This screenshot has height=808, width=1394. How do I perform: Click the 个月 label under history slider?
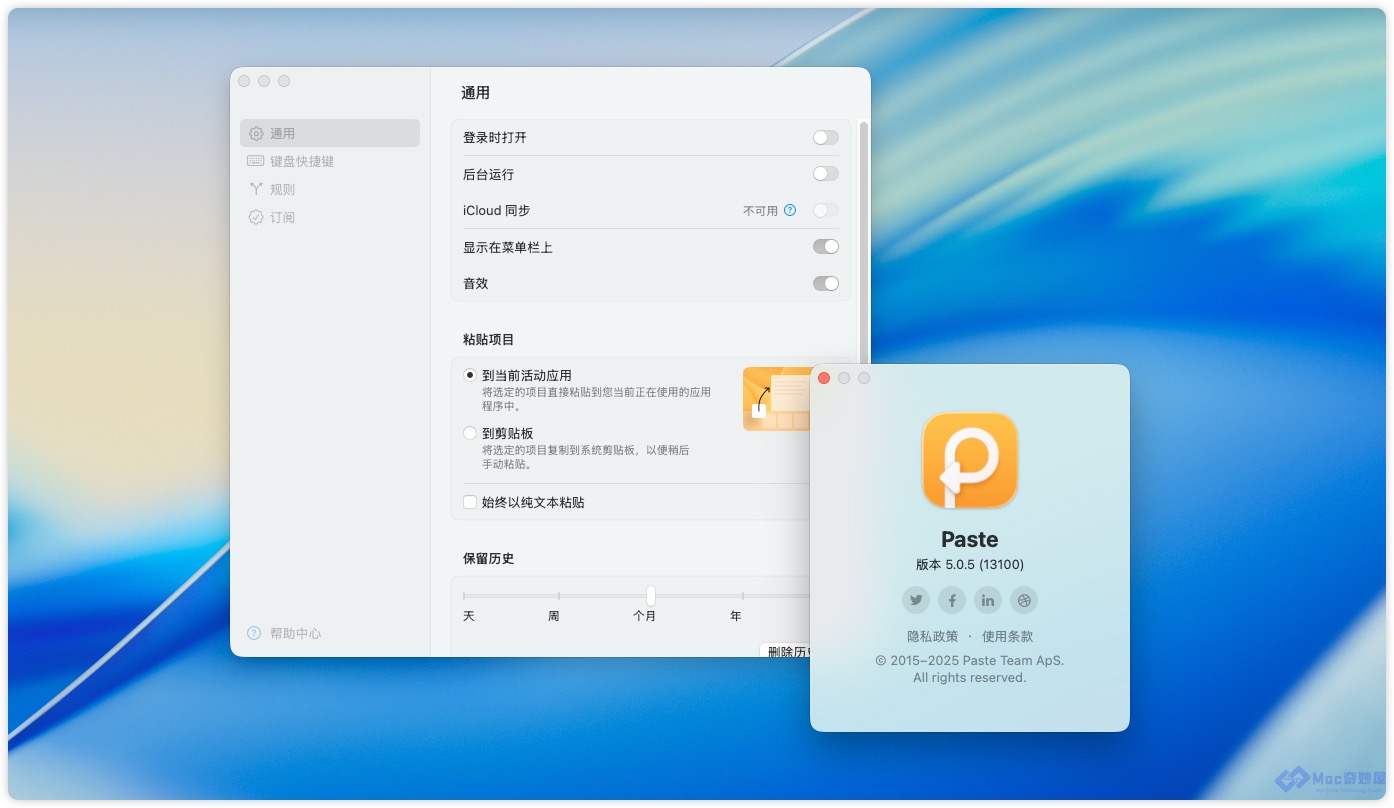(645, 616)
